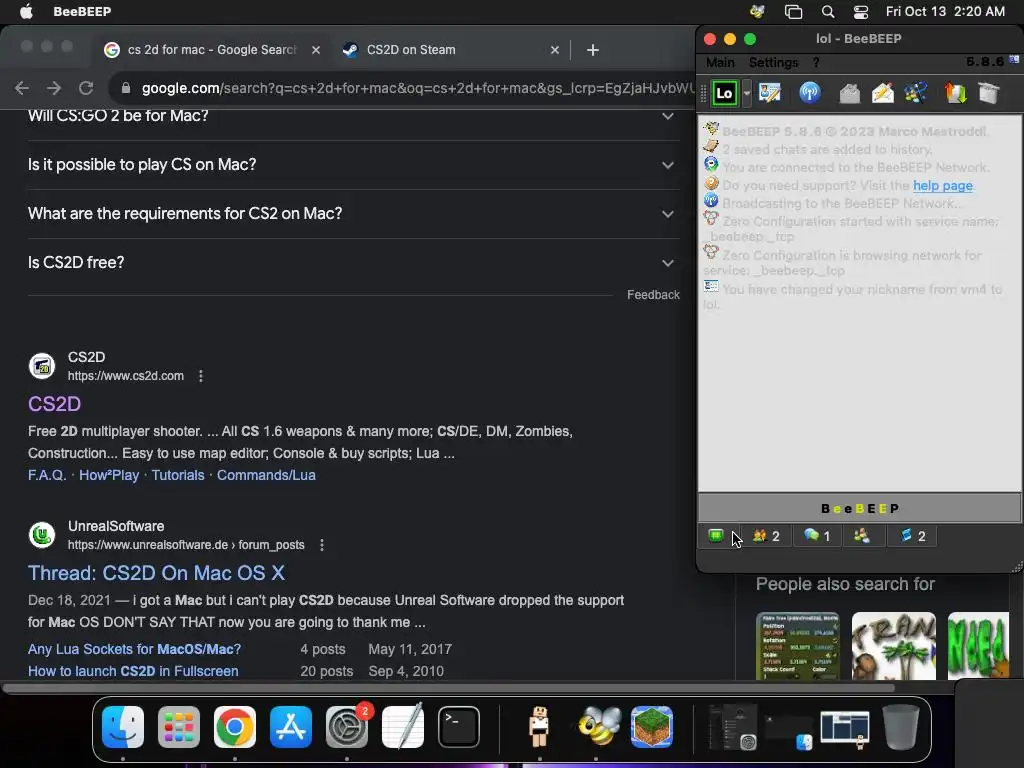Open the chats panel tab showing 1
The image size is (1024, 768).
[817, 536]
